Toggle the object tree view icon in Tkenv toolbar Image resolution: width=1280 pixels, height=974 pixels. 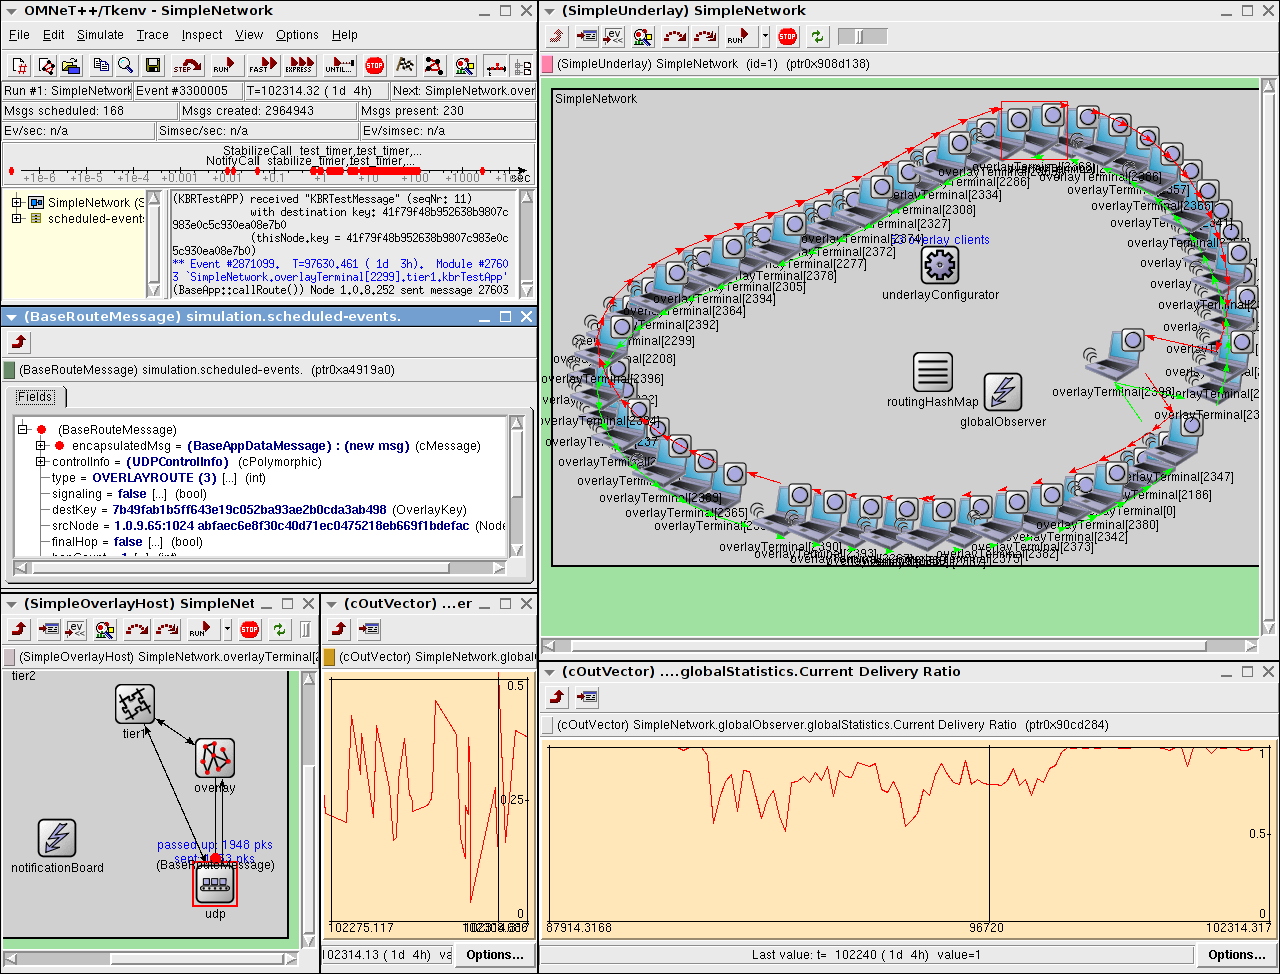pos(522,67)
